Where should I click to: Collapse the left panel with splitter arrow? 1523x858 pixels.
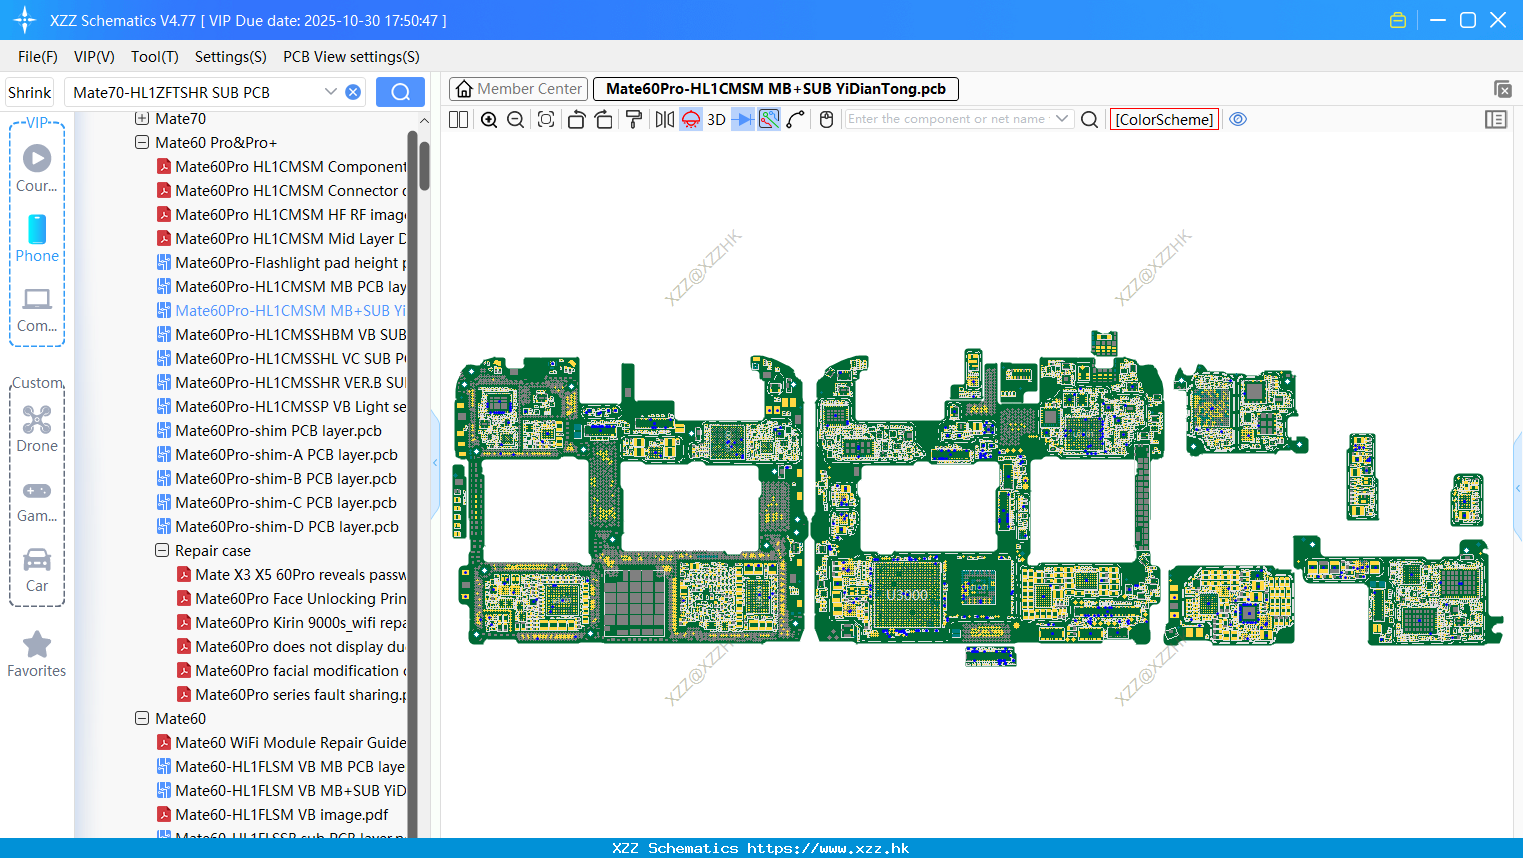(x=435, y=463)
